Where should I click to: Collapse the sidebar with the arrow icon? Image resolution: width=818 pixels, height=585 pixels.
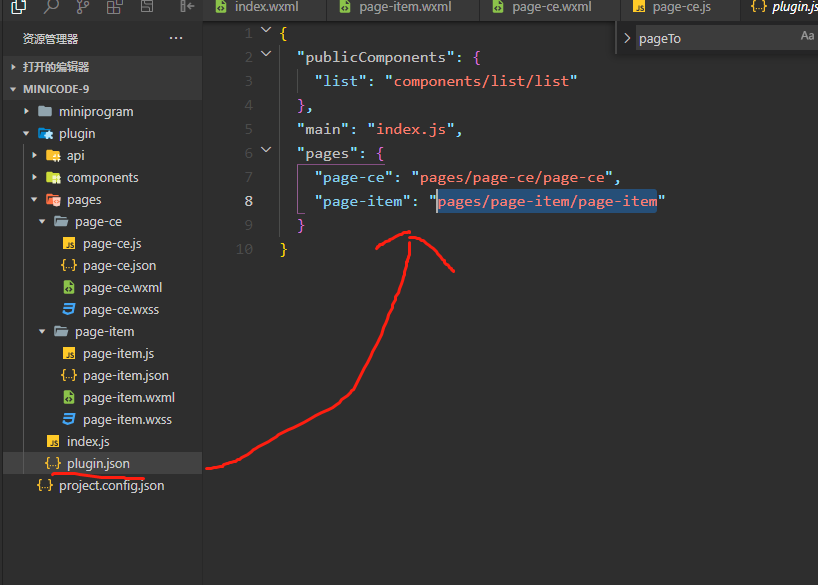[x=187, y=6]
